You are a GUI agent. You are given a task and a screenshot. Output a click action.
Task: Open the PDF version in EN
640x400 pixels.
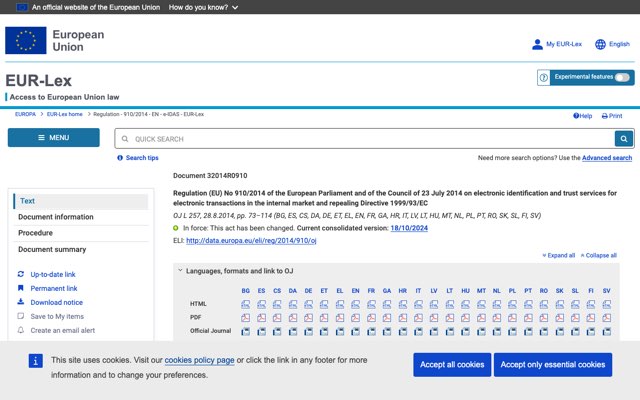[x=356, y=318]
